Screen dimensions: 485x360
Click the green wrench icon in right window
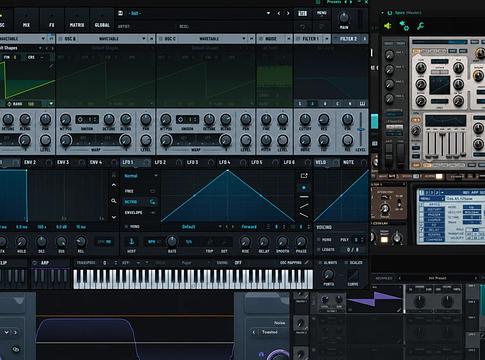(420, 26)
